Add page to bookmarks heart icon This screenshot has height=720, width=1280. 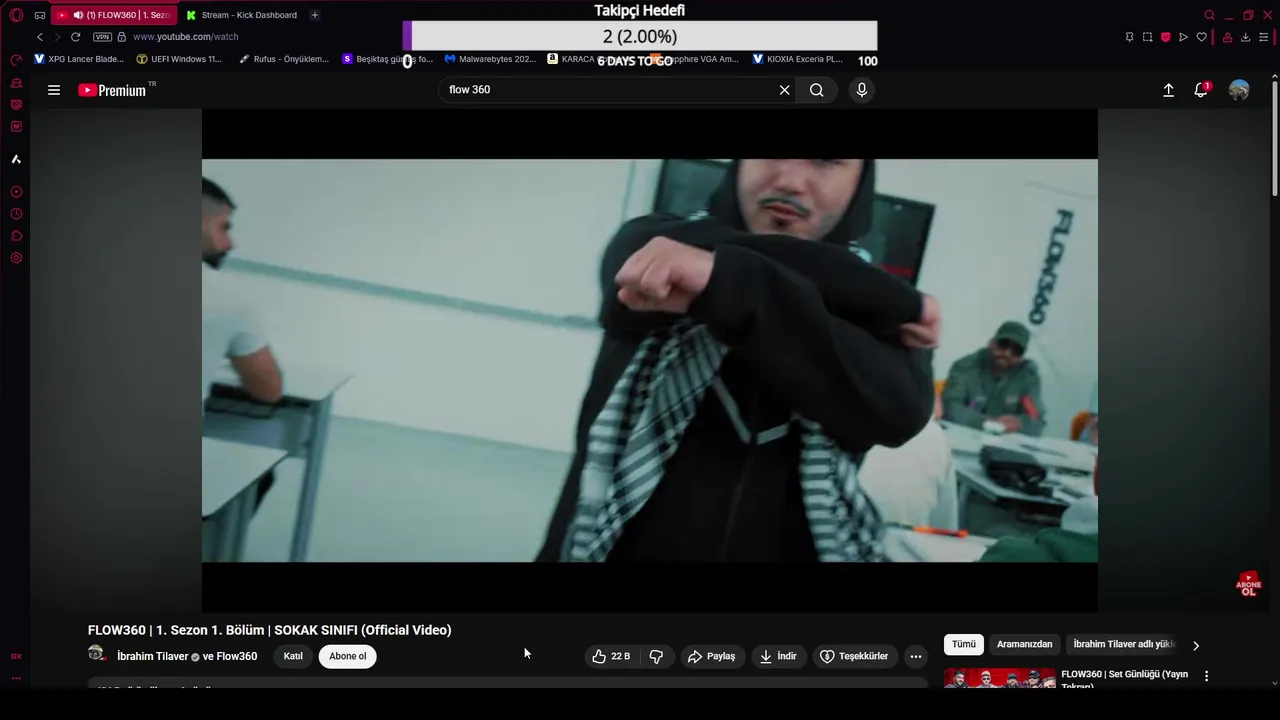coord(1201,37)
